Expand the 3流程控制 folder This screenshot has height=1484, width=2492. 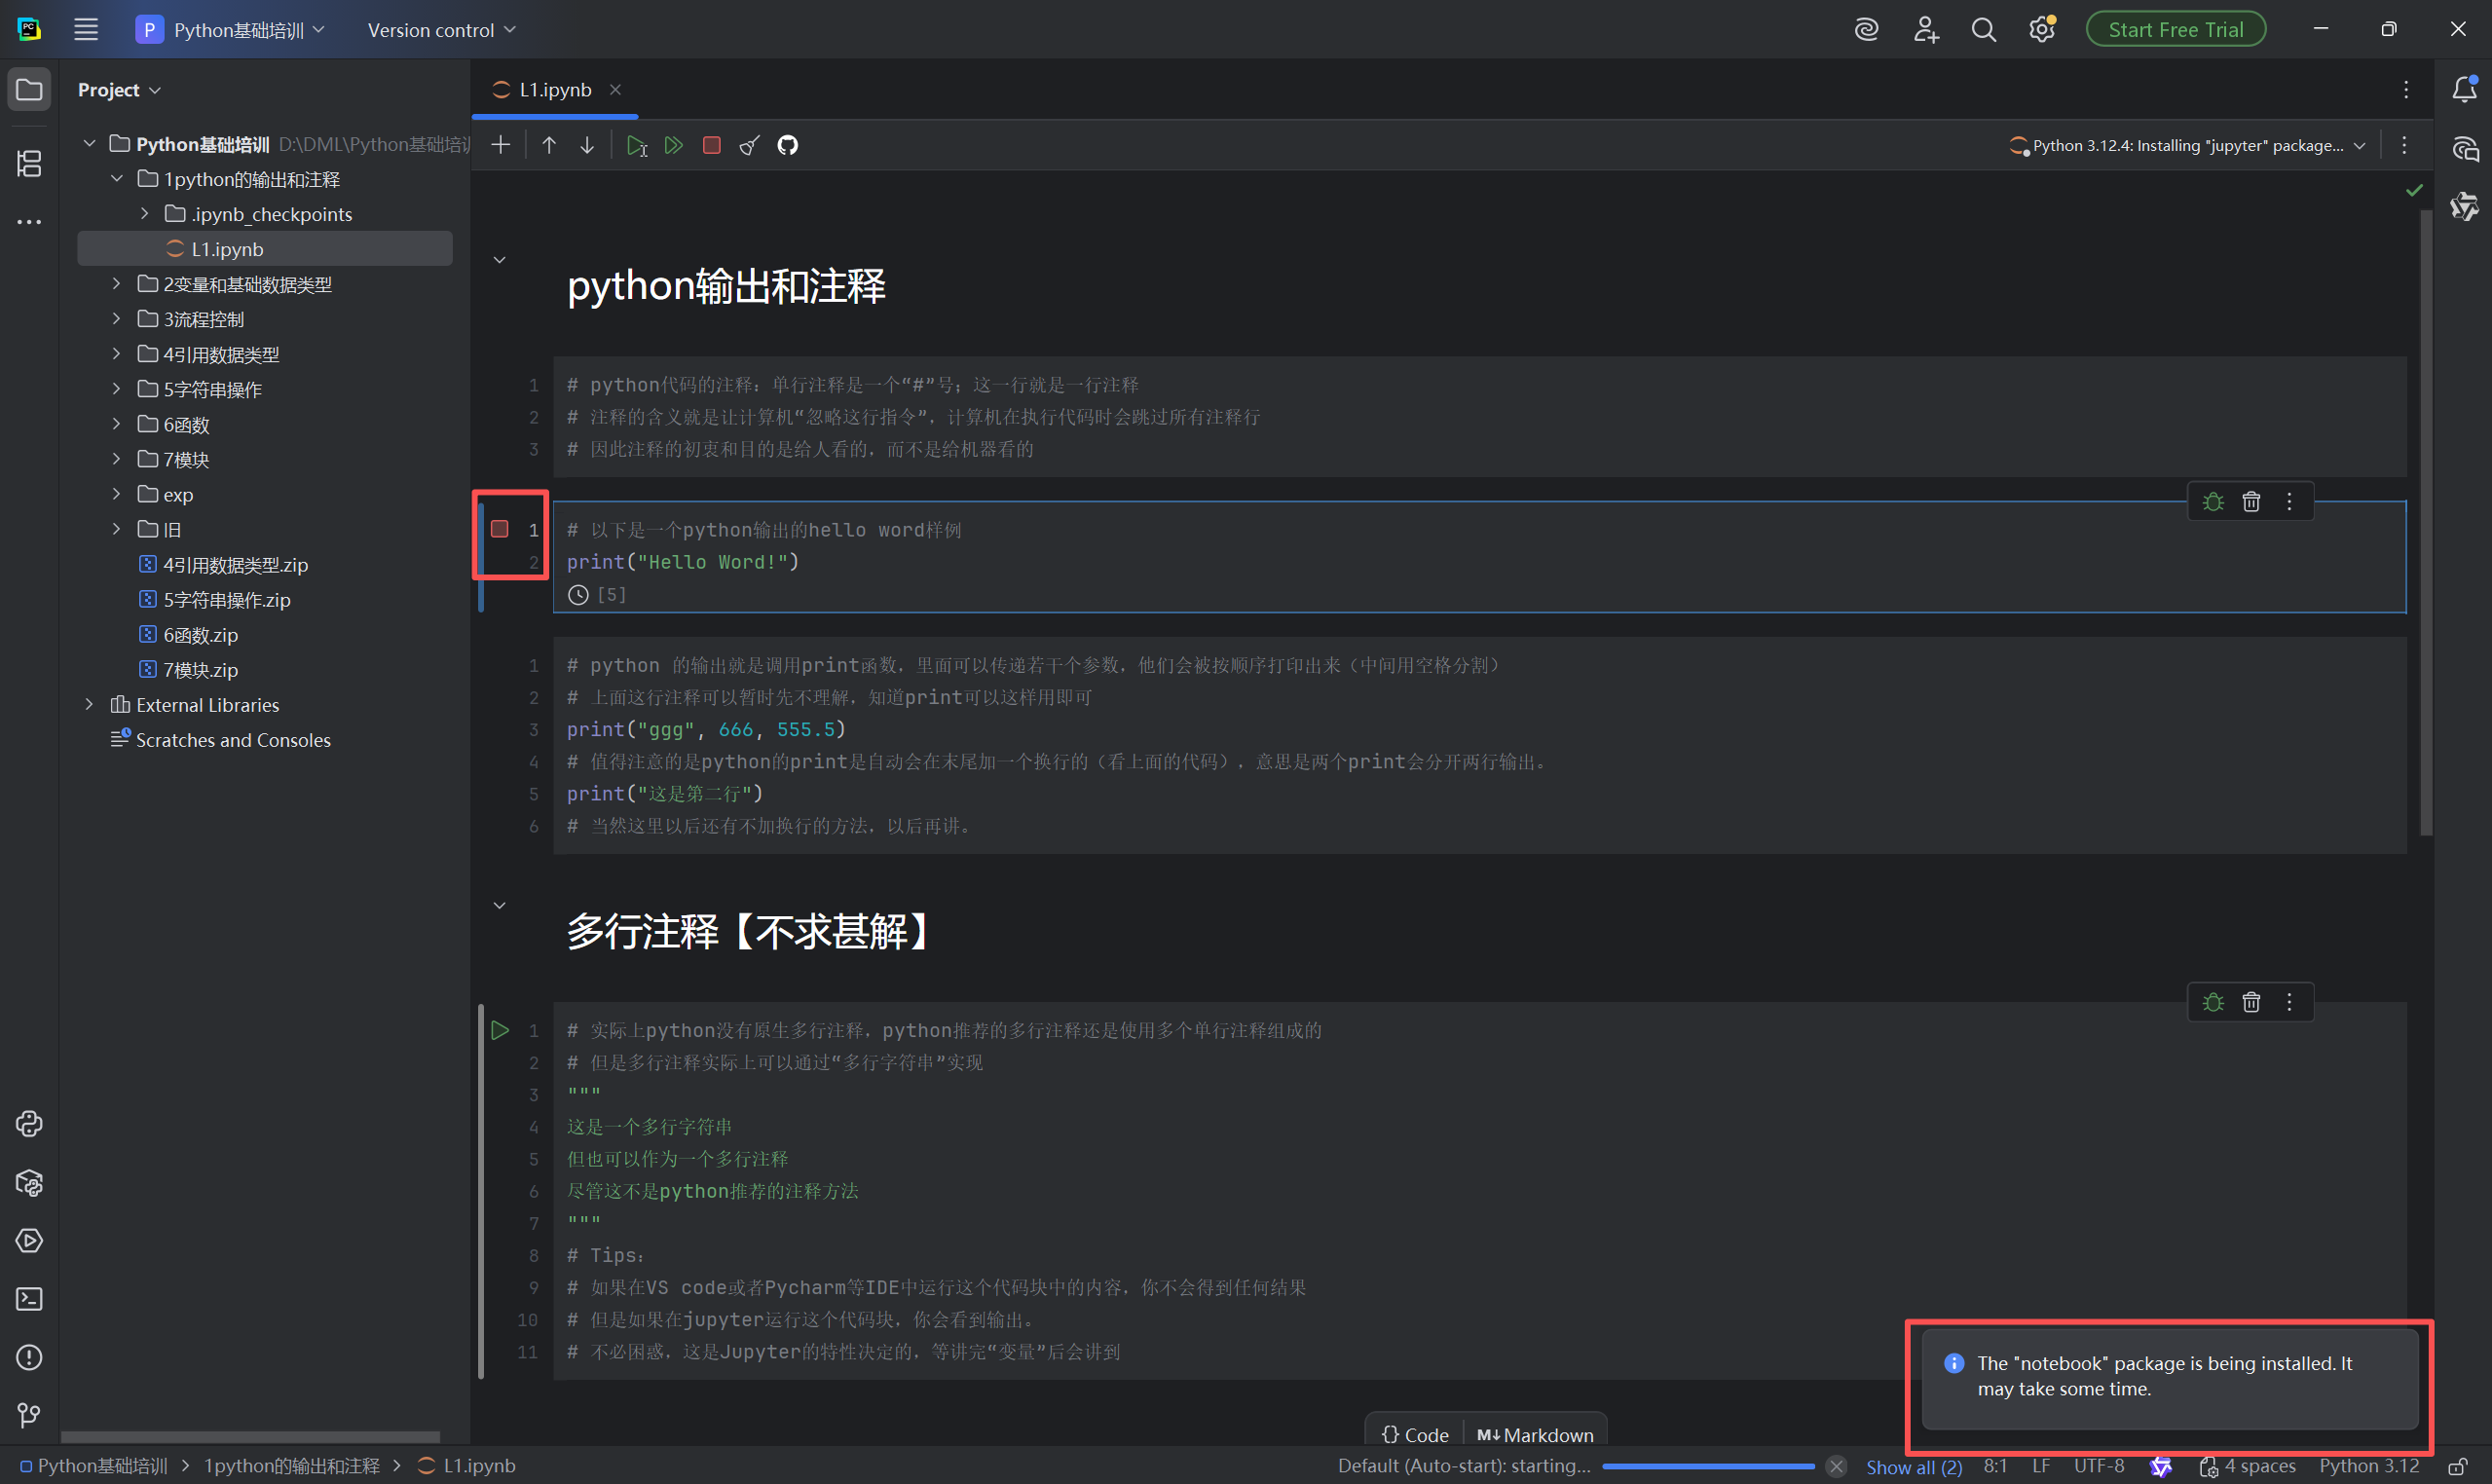coord(116,319)
